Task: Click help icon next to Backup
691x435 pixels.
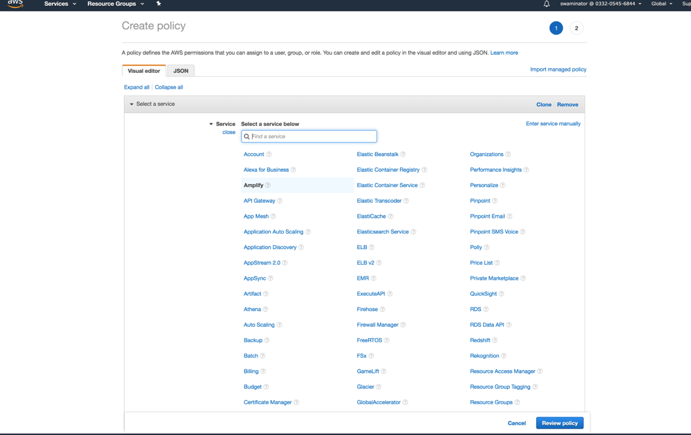Action: point(267,340)
